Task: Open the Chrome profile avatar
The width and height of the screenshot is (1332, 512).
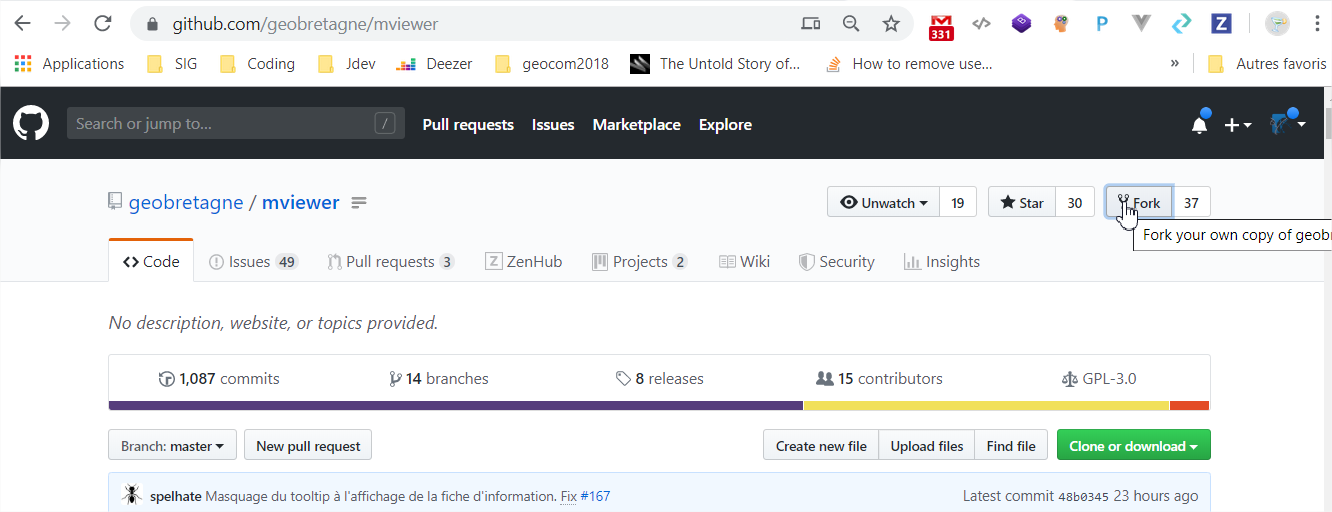Action: [x=1277, y=23]
